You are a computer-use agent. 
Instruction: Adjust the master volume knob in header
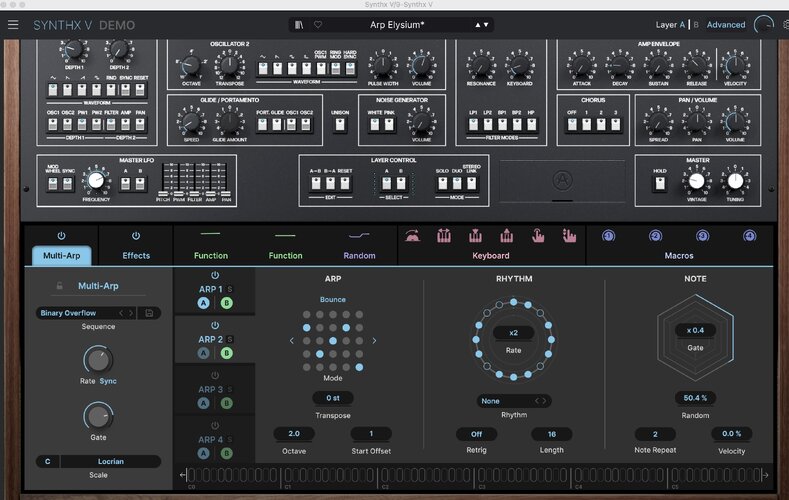point(763,25)
